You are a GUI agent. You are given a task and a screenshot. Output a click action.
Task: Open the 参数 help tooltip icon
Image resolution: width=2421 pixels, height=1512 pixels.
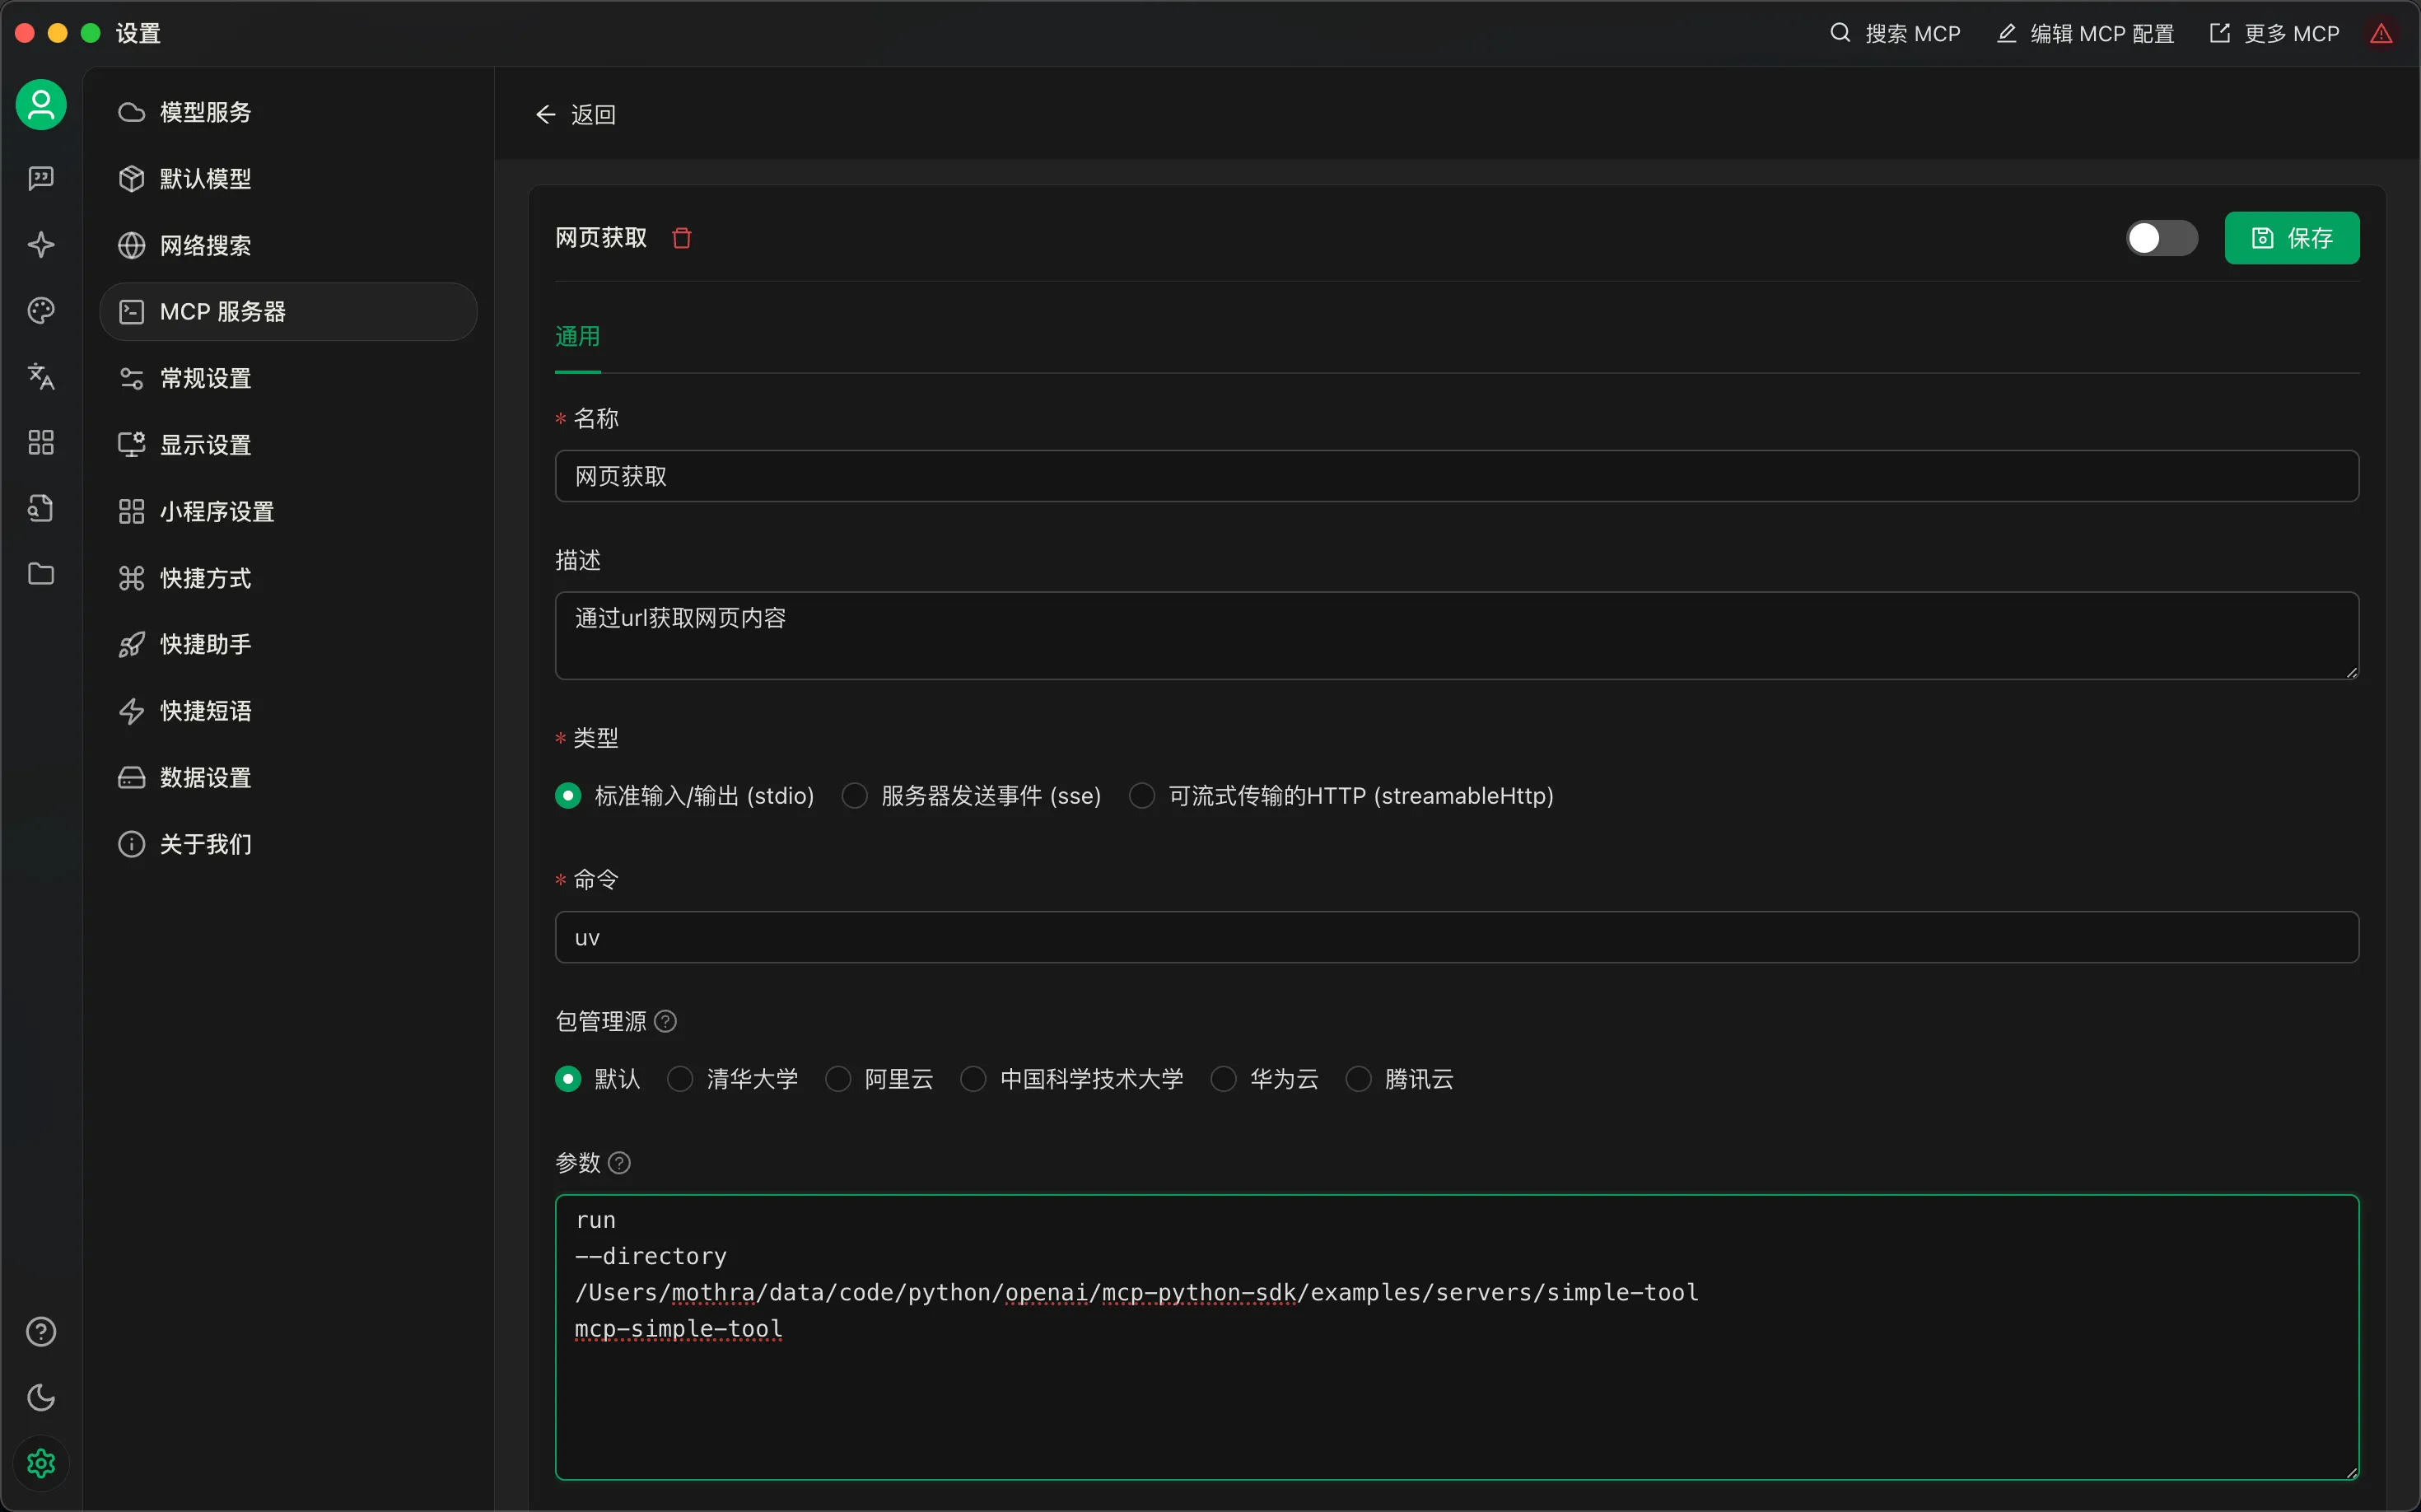pyautogui.click(x=619, y=1163)
